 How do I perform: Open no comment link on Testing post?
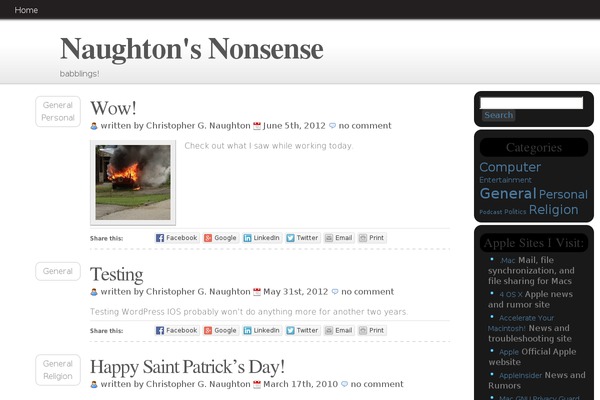(x=367, y=292)
